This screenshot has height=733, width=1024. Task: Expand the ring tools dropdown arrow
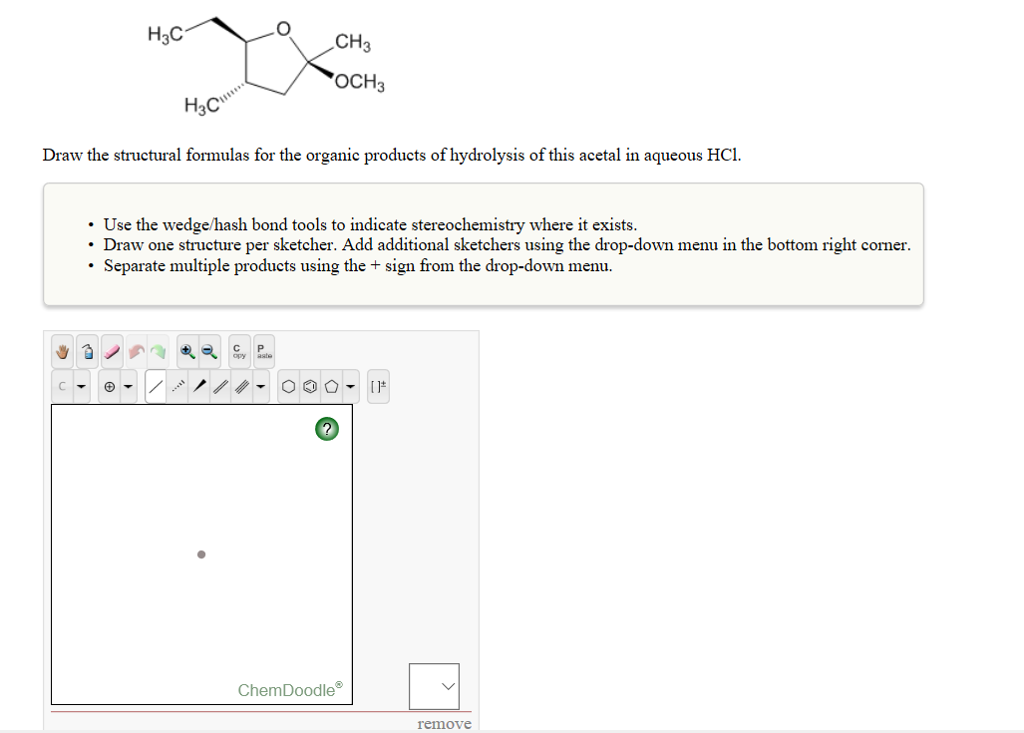click(x=349, y=385)
